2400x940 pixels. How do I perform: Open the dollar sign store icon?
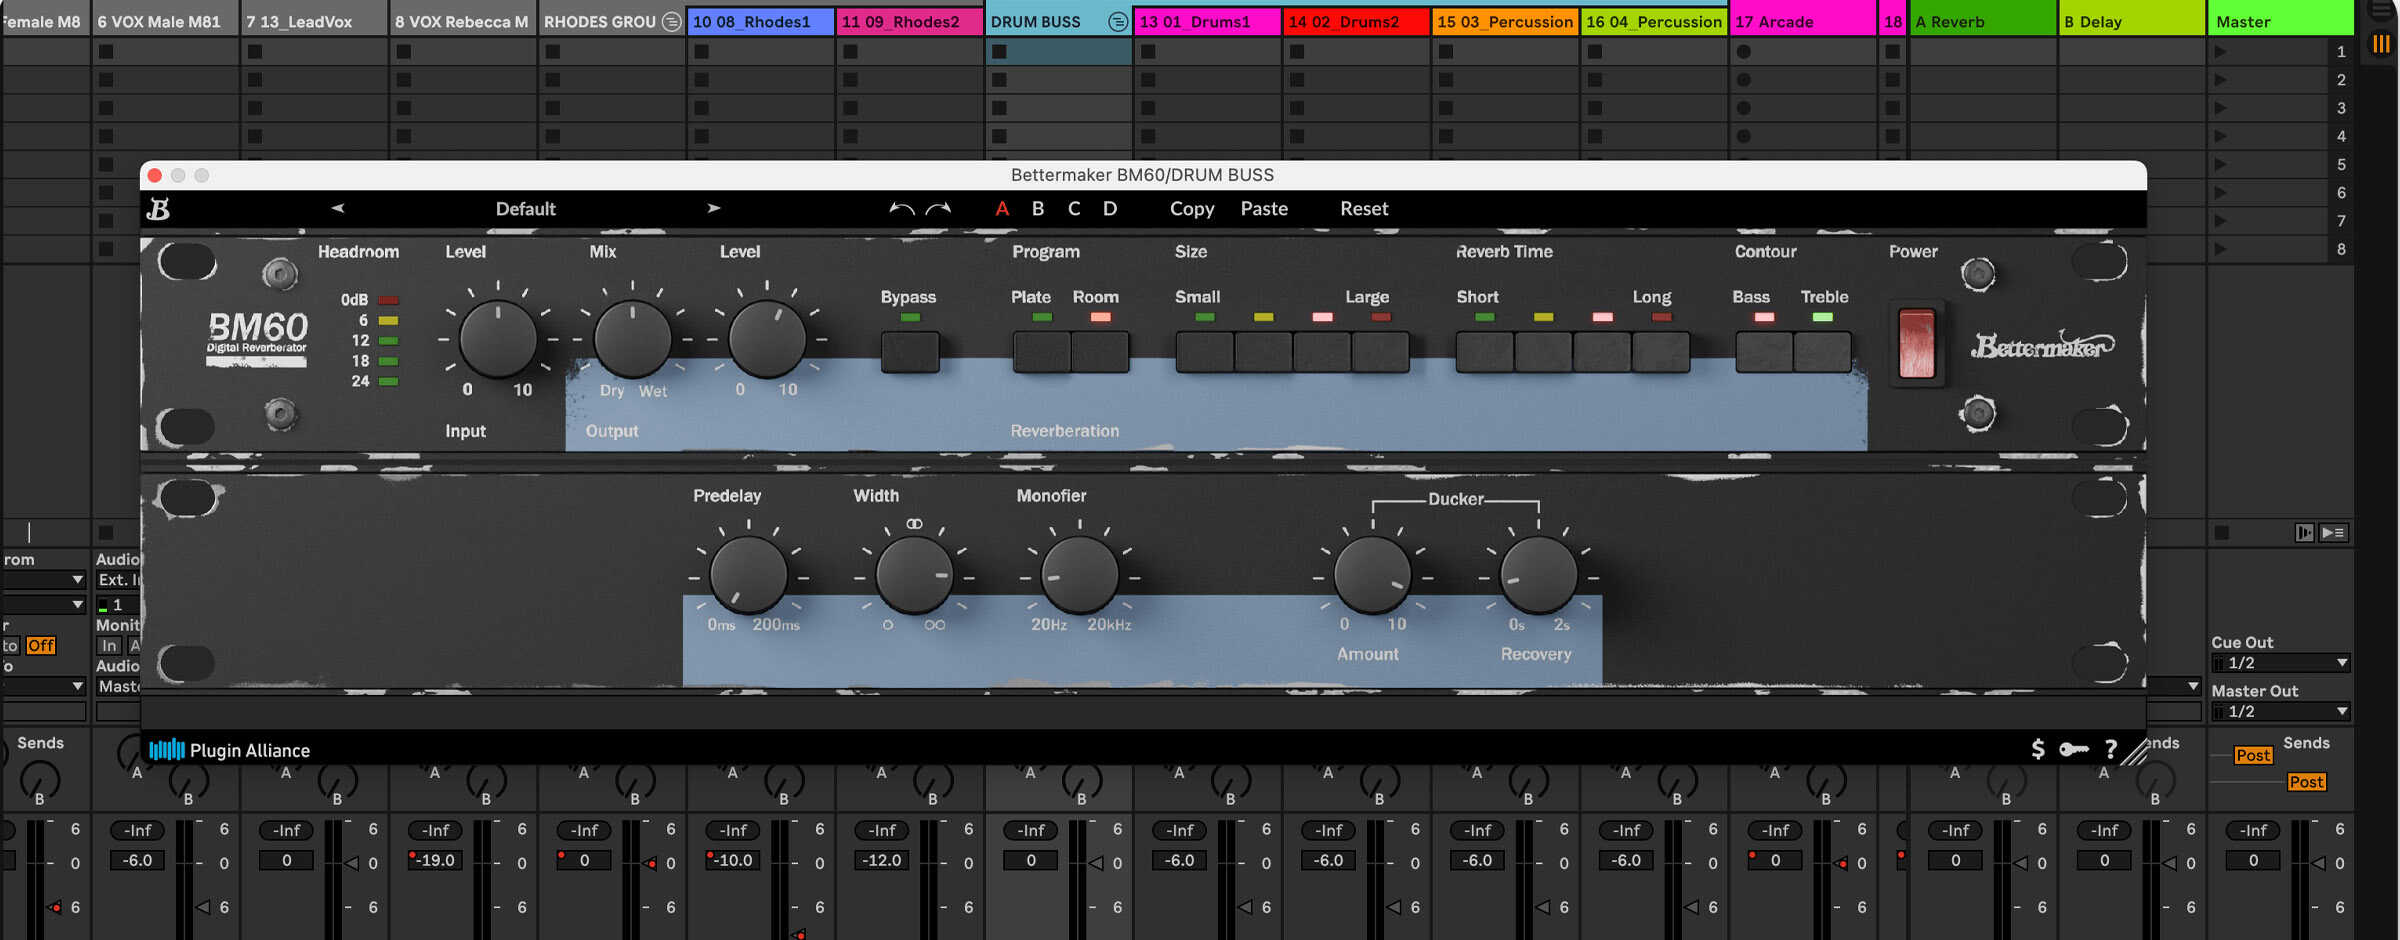coord(2038,749)
